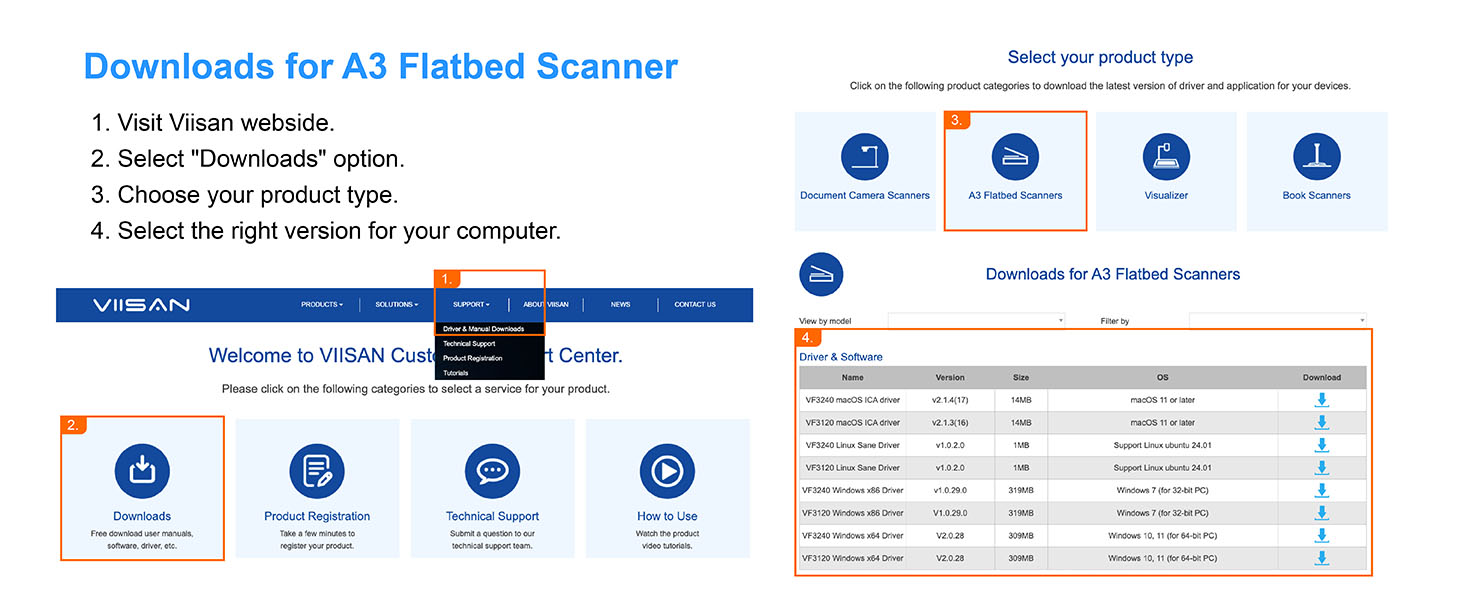Click the Visualizer icon
Image resolution: width=1464 pixels, height=600 pixels.
pos(1166,158)
